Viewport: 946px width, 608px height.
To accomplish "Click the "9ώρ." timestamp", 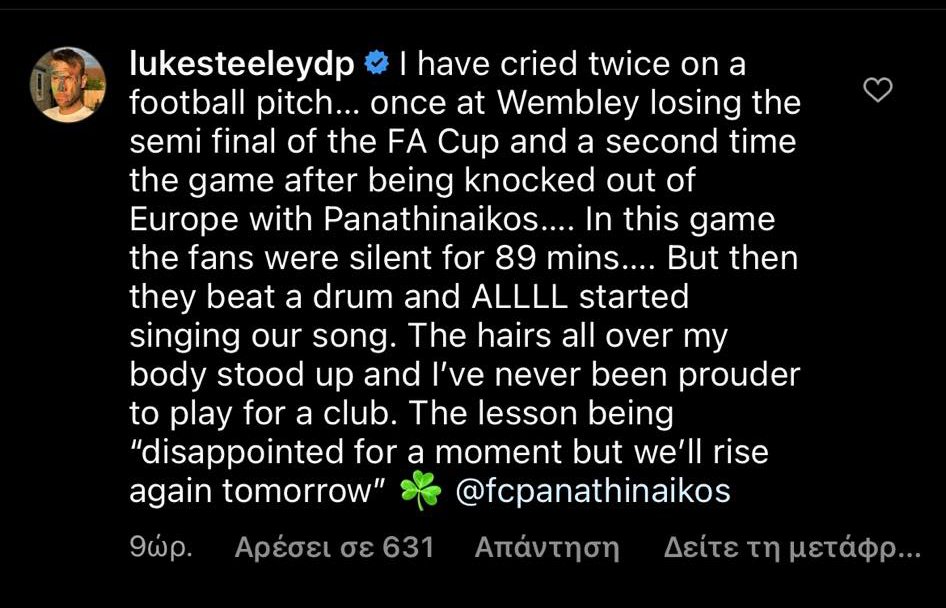I will pyautogui.click(x=160, y=548).
